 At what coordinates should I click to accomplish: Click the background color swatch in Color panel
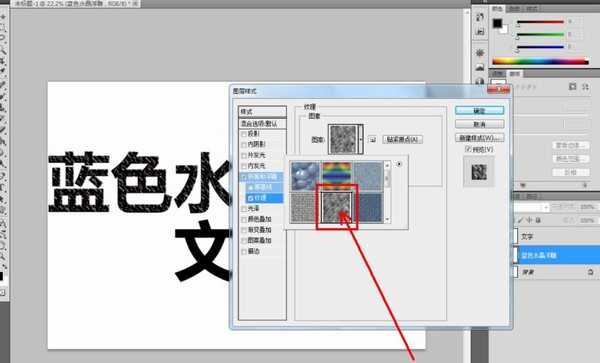(504, 29)
